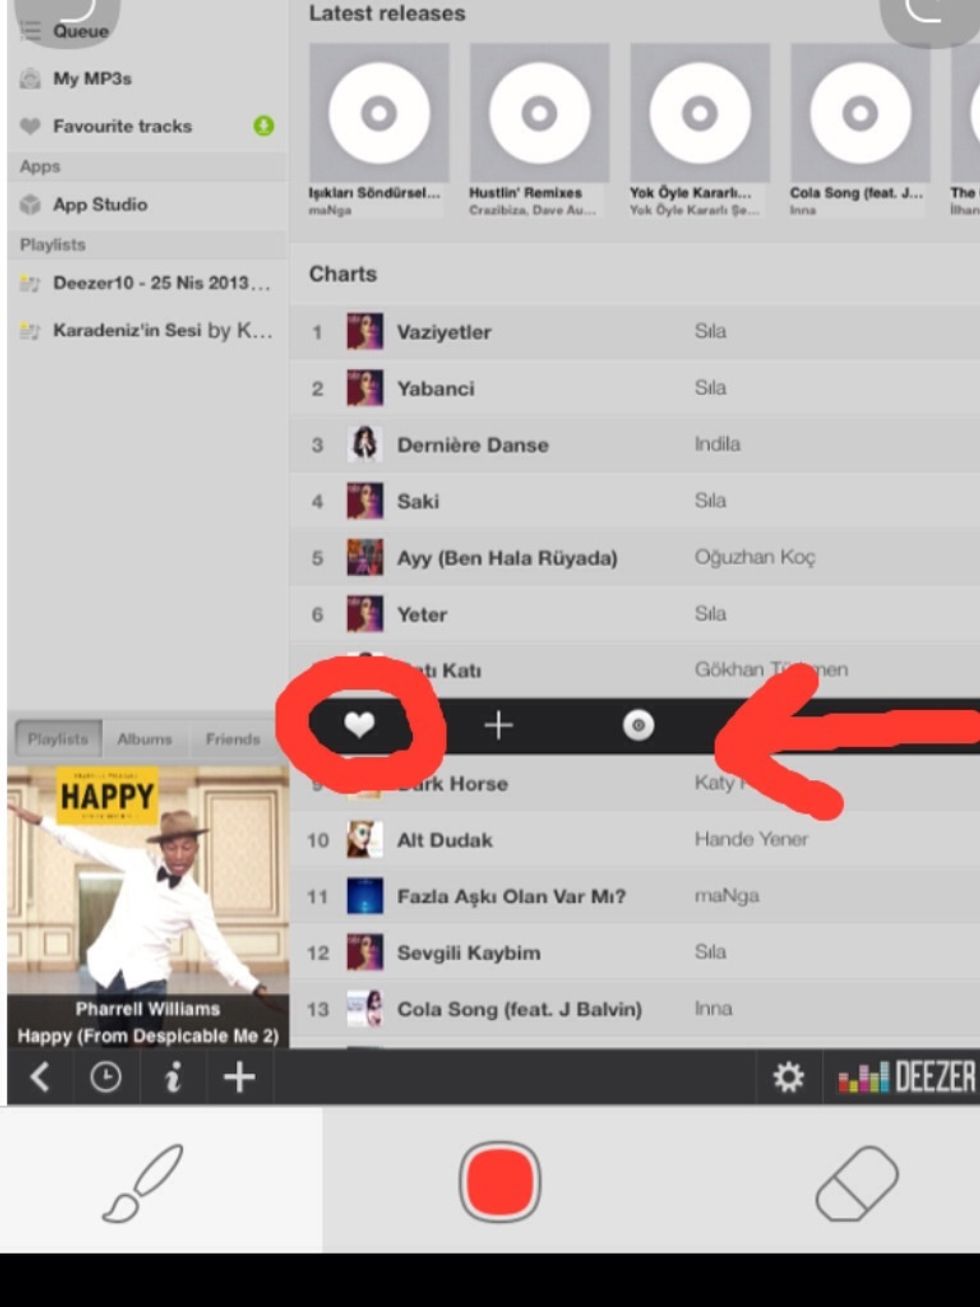
Task: Tap the plus icon in the black track bar
Action: (498, 725)
